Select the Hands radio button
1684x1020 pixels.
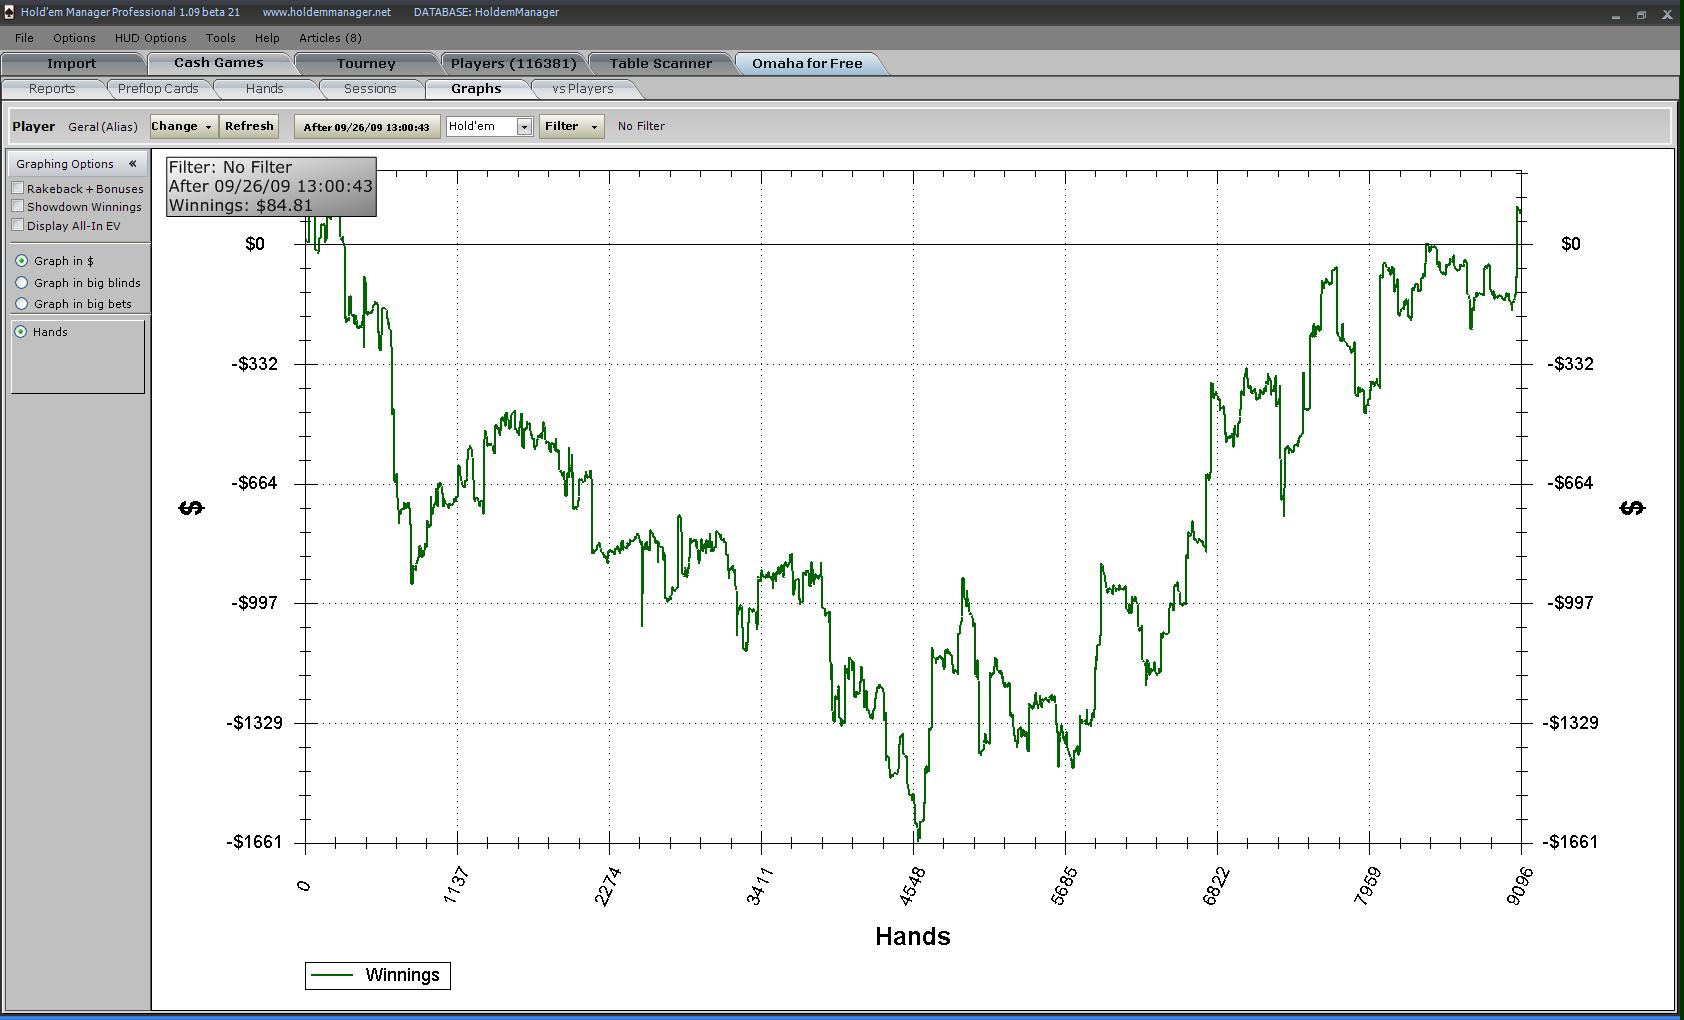point(21,332)
